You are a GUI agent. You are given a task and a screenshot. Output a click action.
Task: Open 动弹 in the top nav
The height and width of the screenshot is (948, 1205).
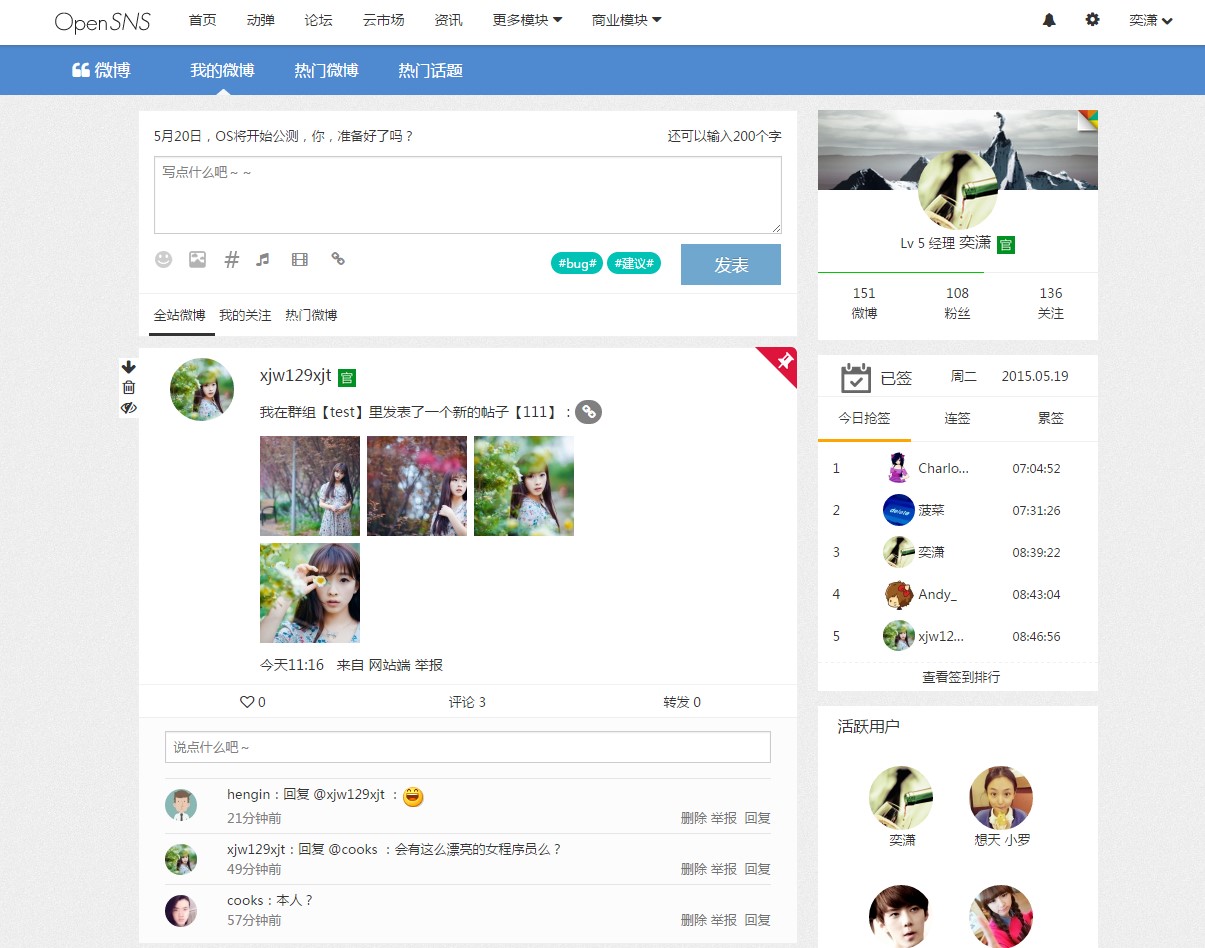[x=260, y=20]
